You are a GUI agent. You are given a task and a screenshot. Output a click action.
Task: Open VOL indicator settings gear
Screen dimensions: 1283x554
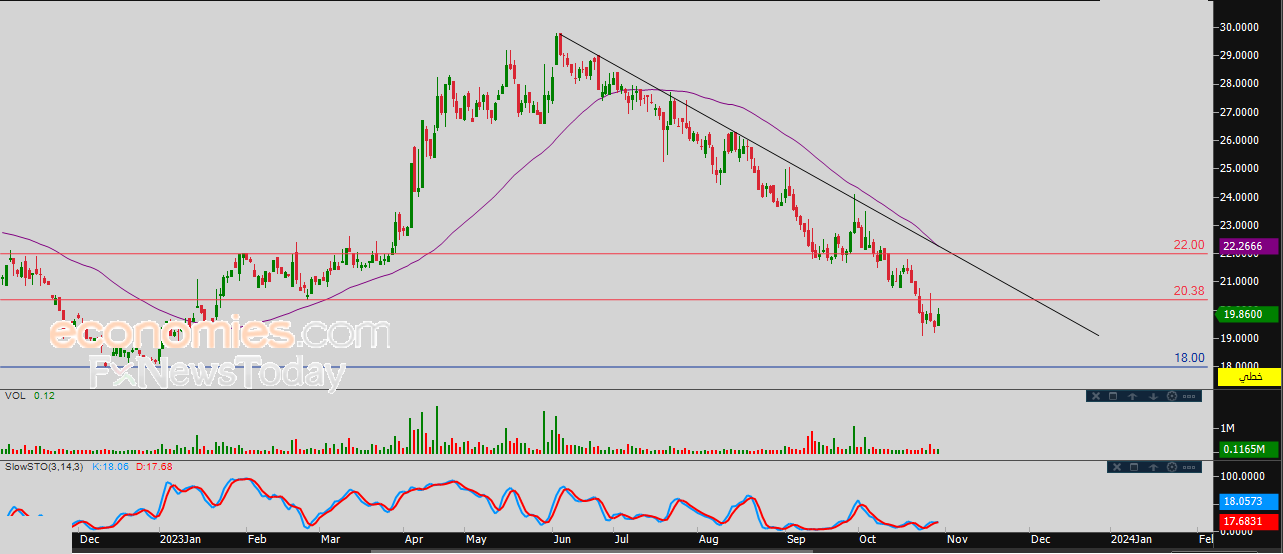click(1171, 397)
